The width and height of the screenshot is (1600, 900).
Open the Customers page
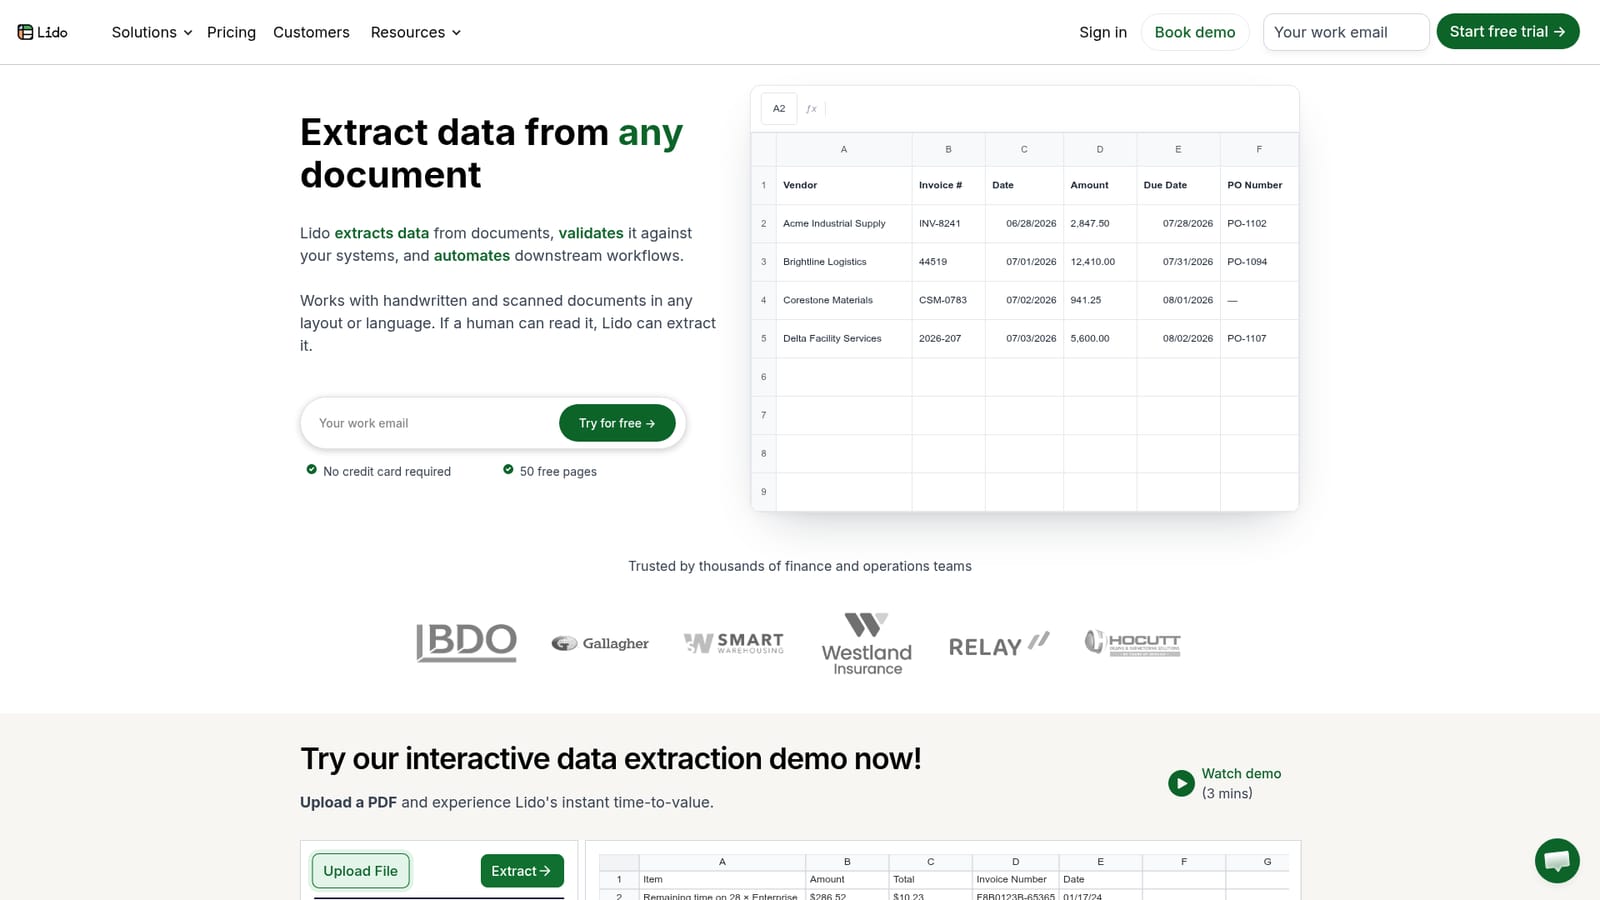pos(311,32)
